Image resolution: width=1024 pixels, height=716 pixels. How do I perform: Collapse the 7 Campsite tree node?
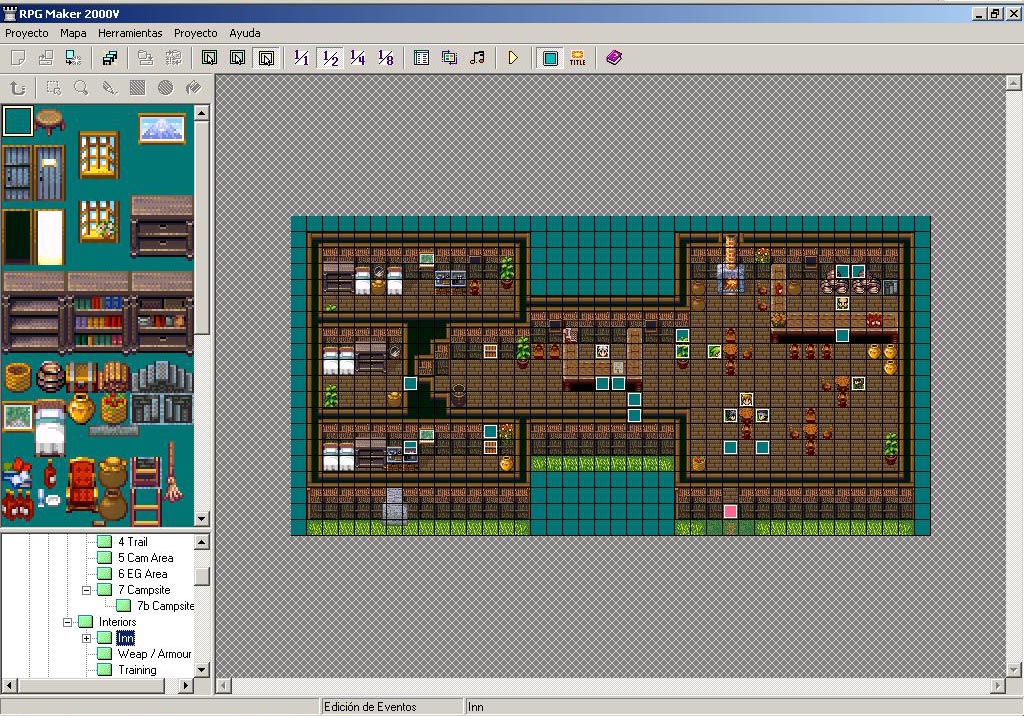click(86, 590)
